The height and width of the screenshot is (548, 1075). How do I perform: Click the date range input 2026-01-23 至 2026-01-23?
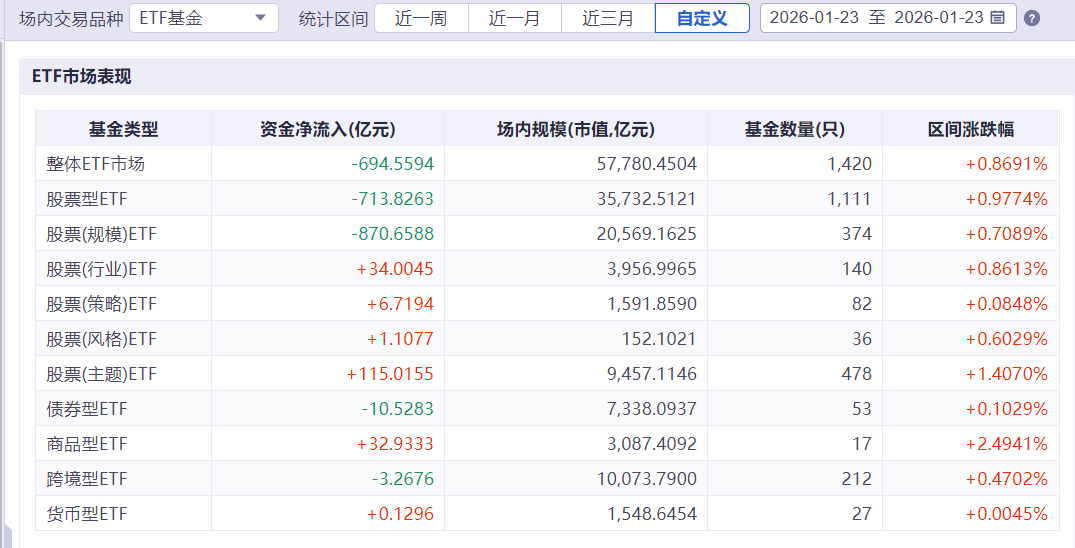(888, 18)
